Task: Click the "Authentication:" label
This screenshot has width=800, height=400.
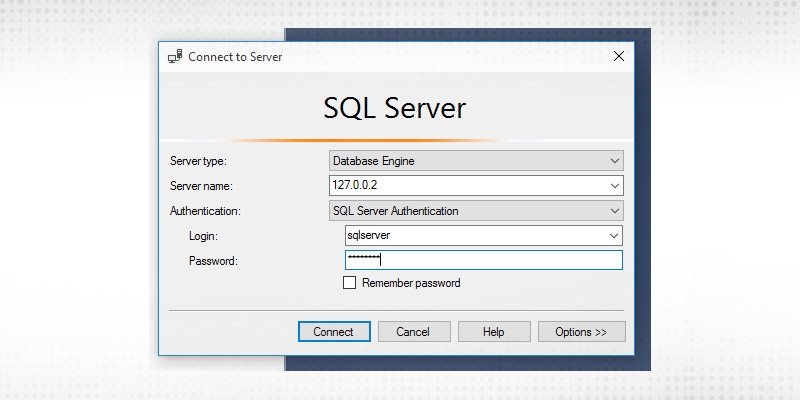Action: (x=205, y=211)
